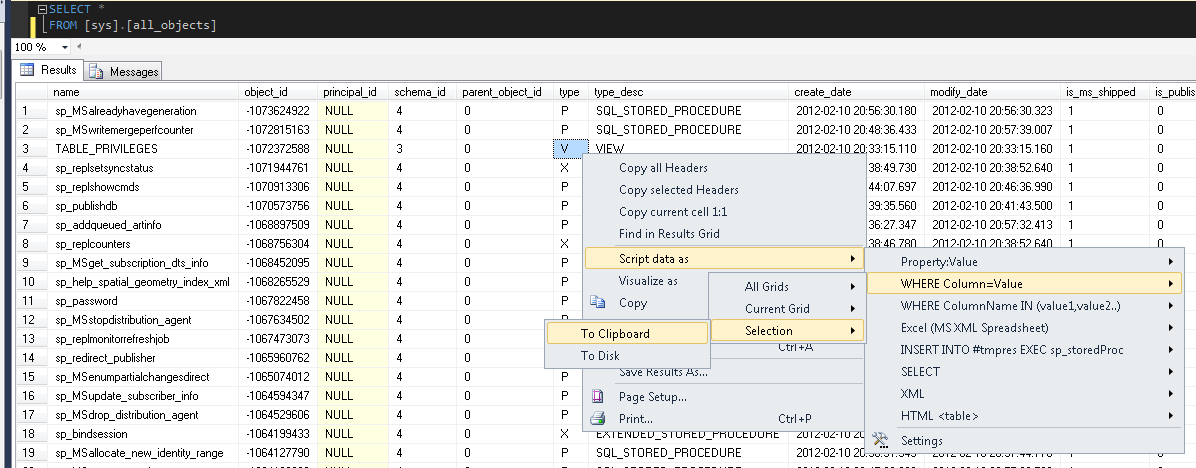1196x468 pixels.
Task: Click the Messages tab icon
Action: coord(96,72)
